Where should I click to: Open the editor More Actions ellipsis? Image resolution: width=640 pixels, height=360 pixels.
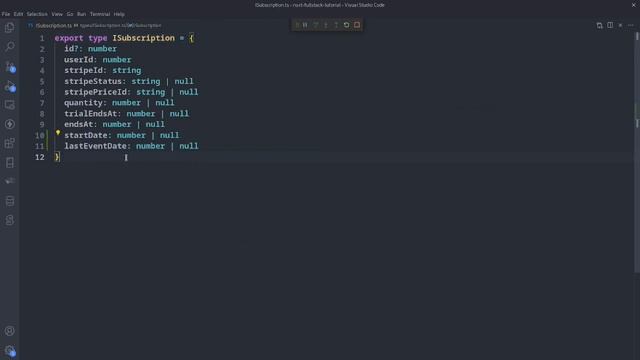point(631,25)
